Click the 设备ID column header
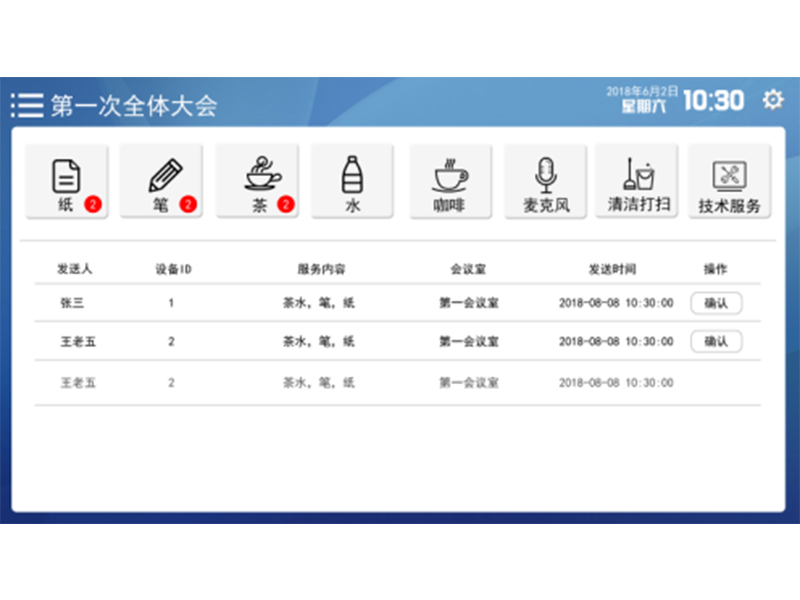This screenshot has height=600, width=800. [172, 270]
